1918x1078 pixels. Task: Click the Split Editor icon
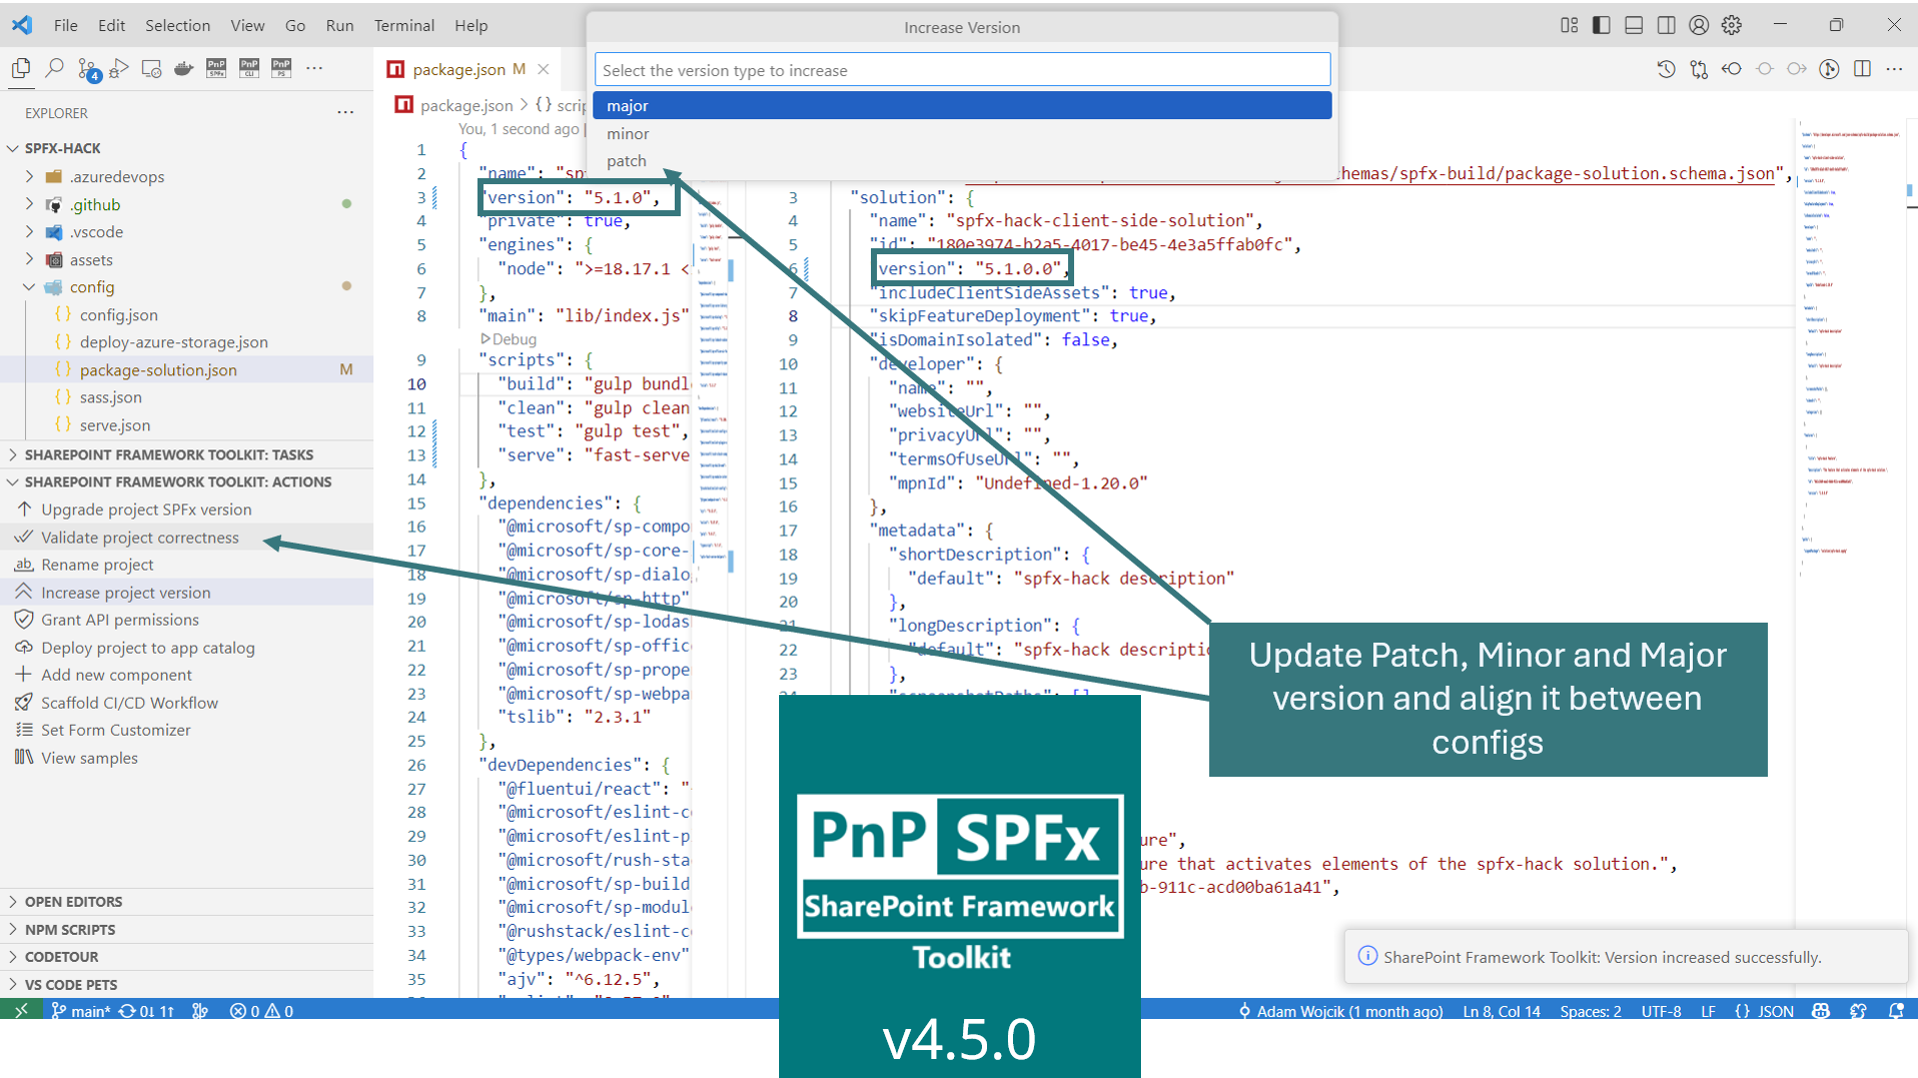pyautogui.click(x=1862, y=68)
